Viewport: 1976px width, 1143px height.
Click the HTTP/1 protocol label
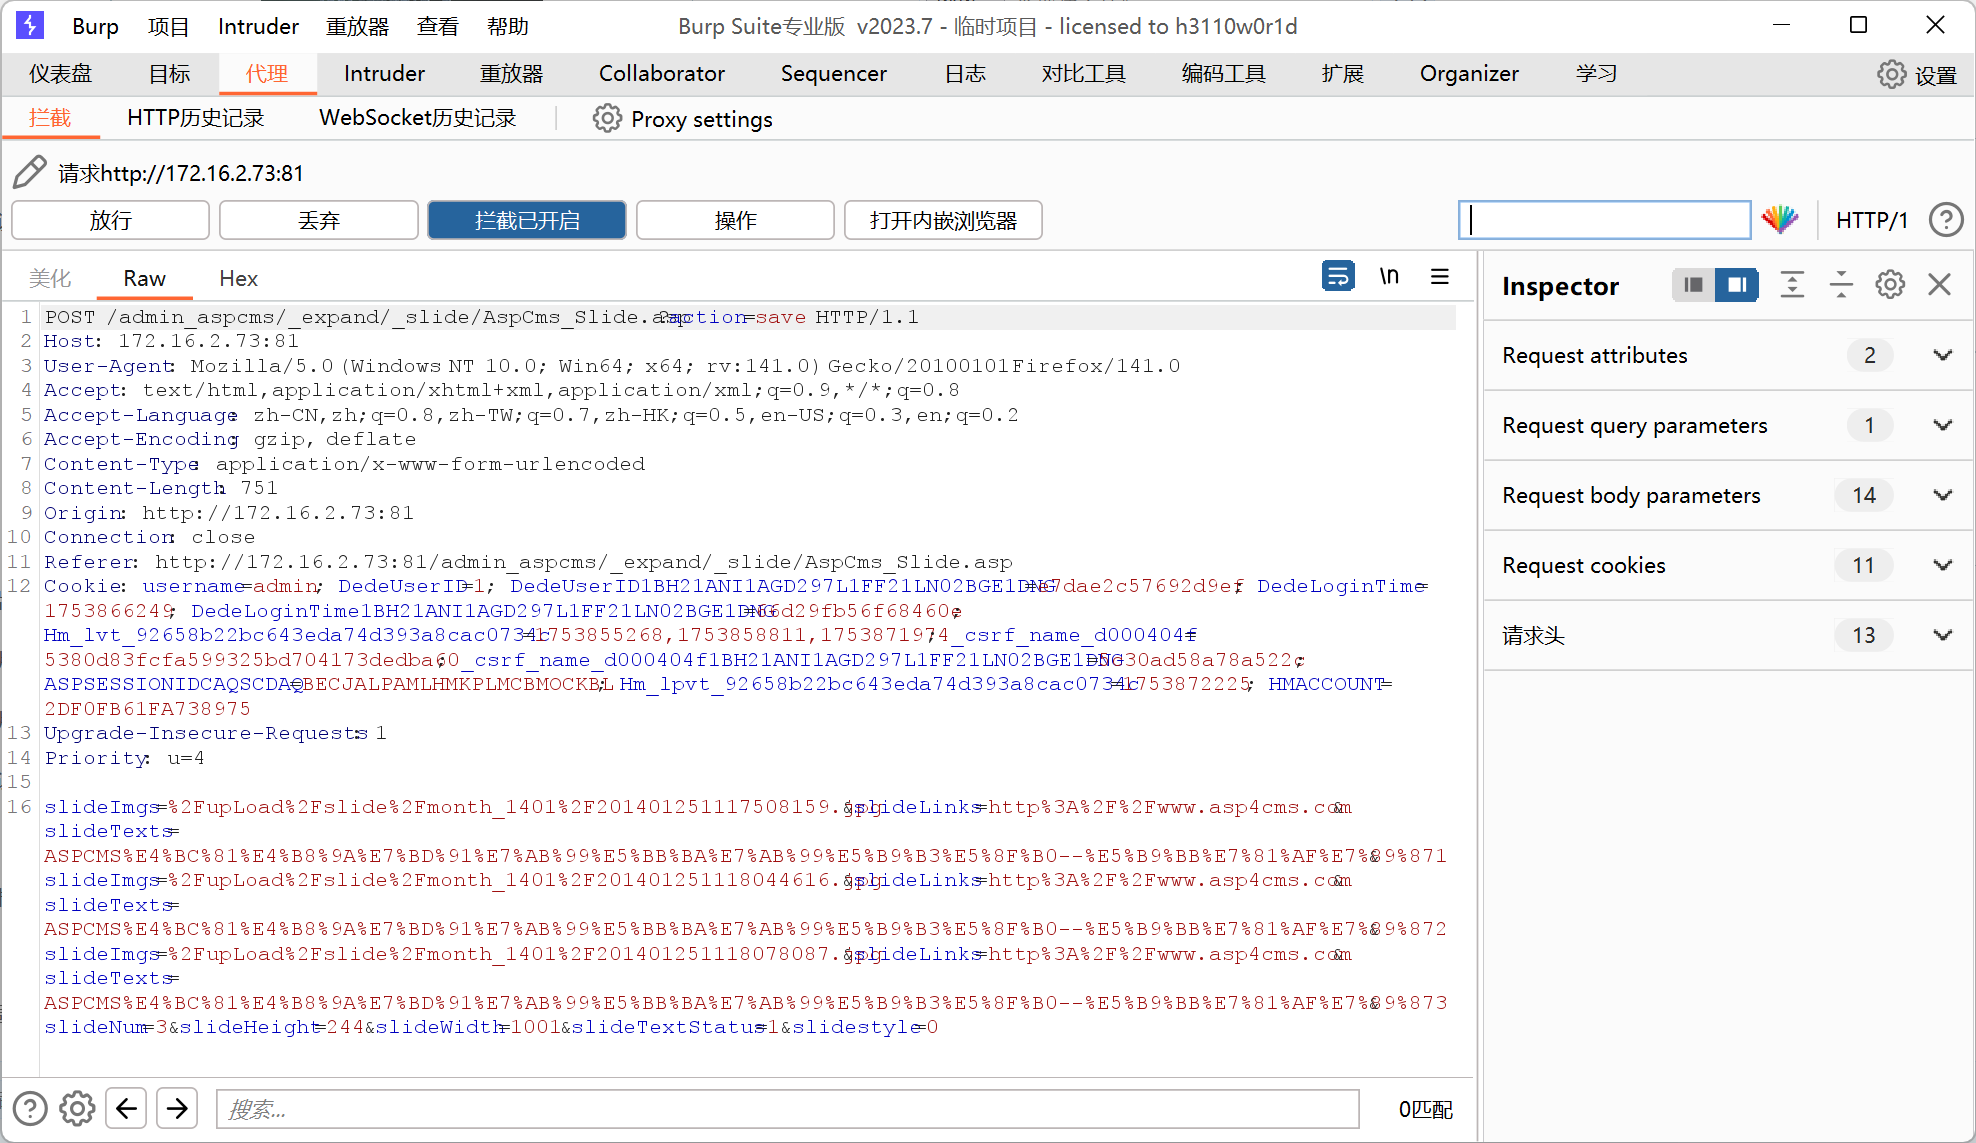pos(1871,220)
